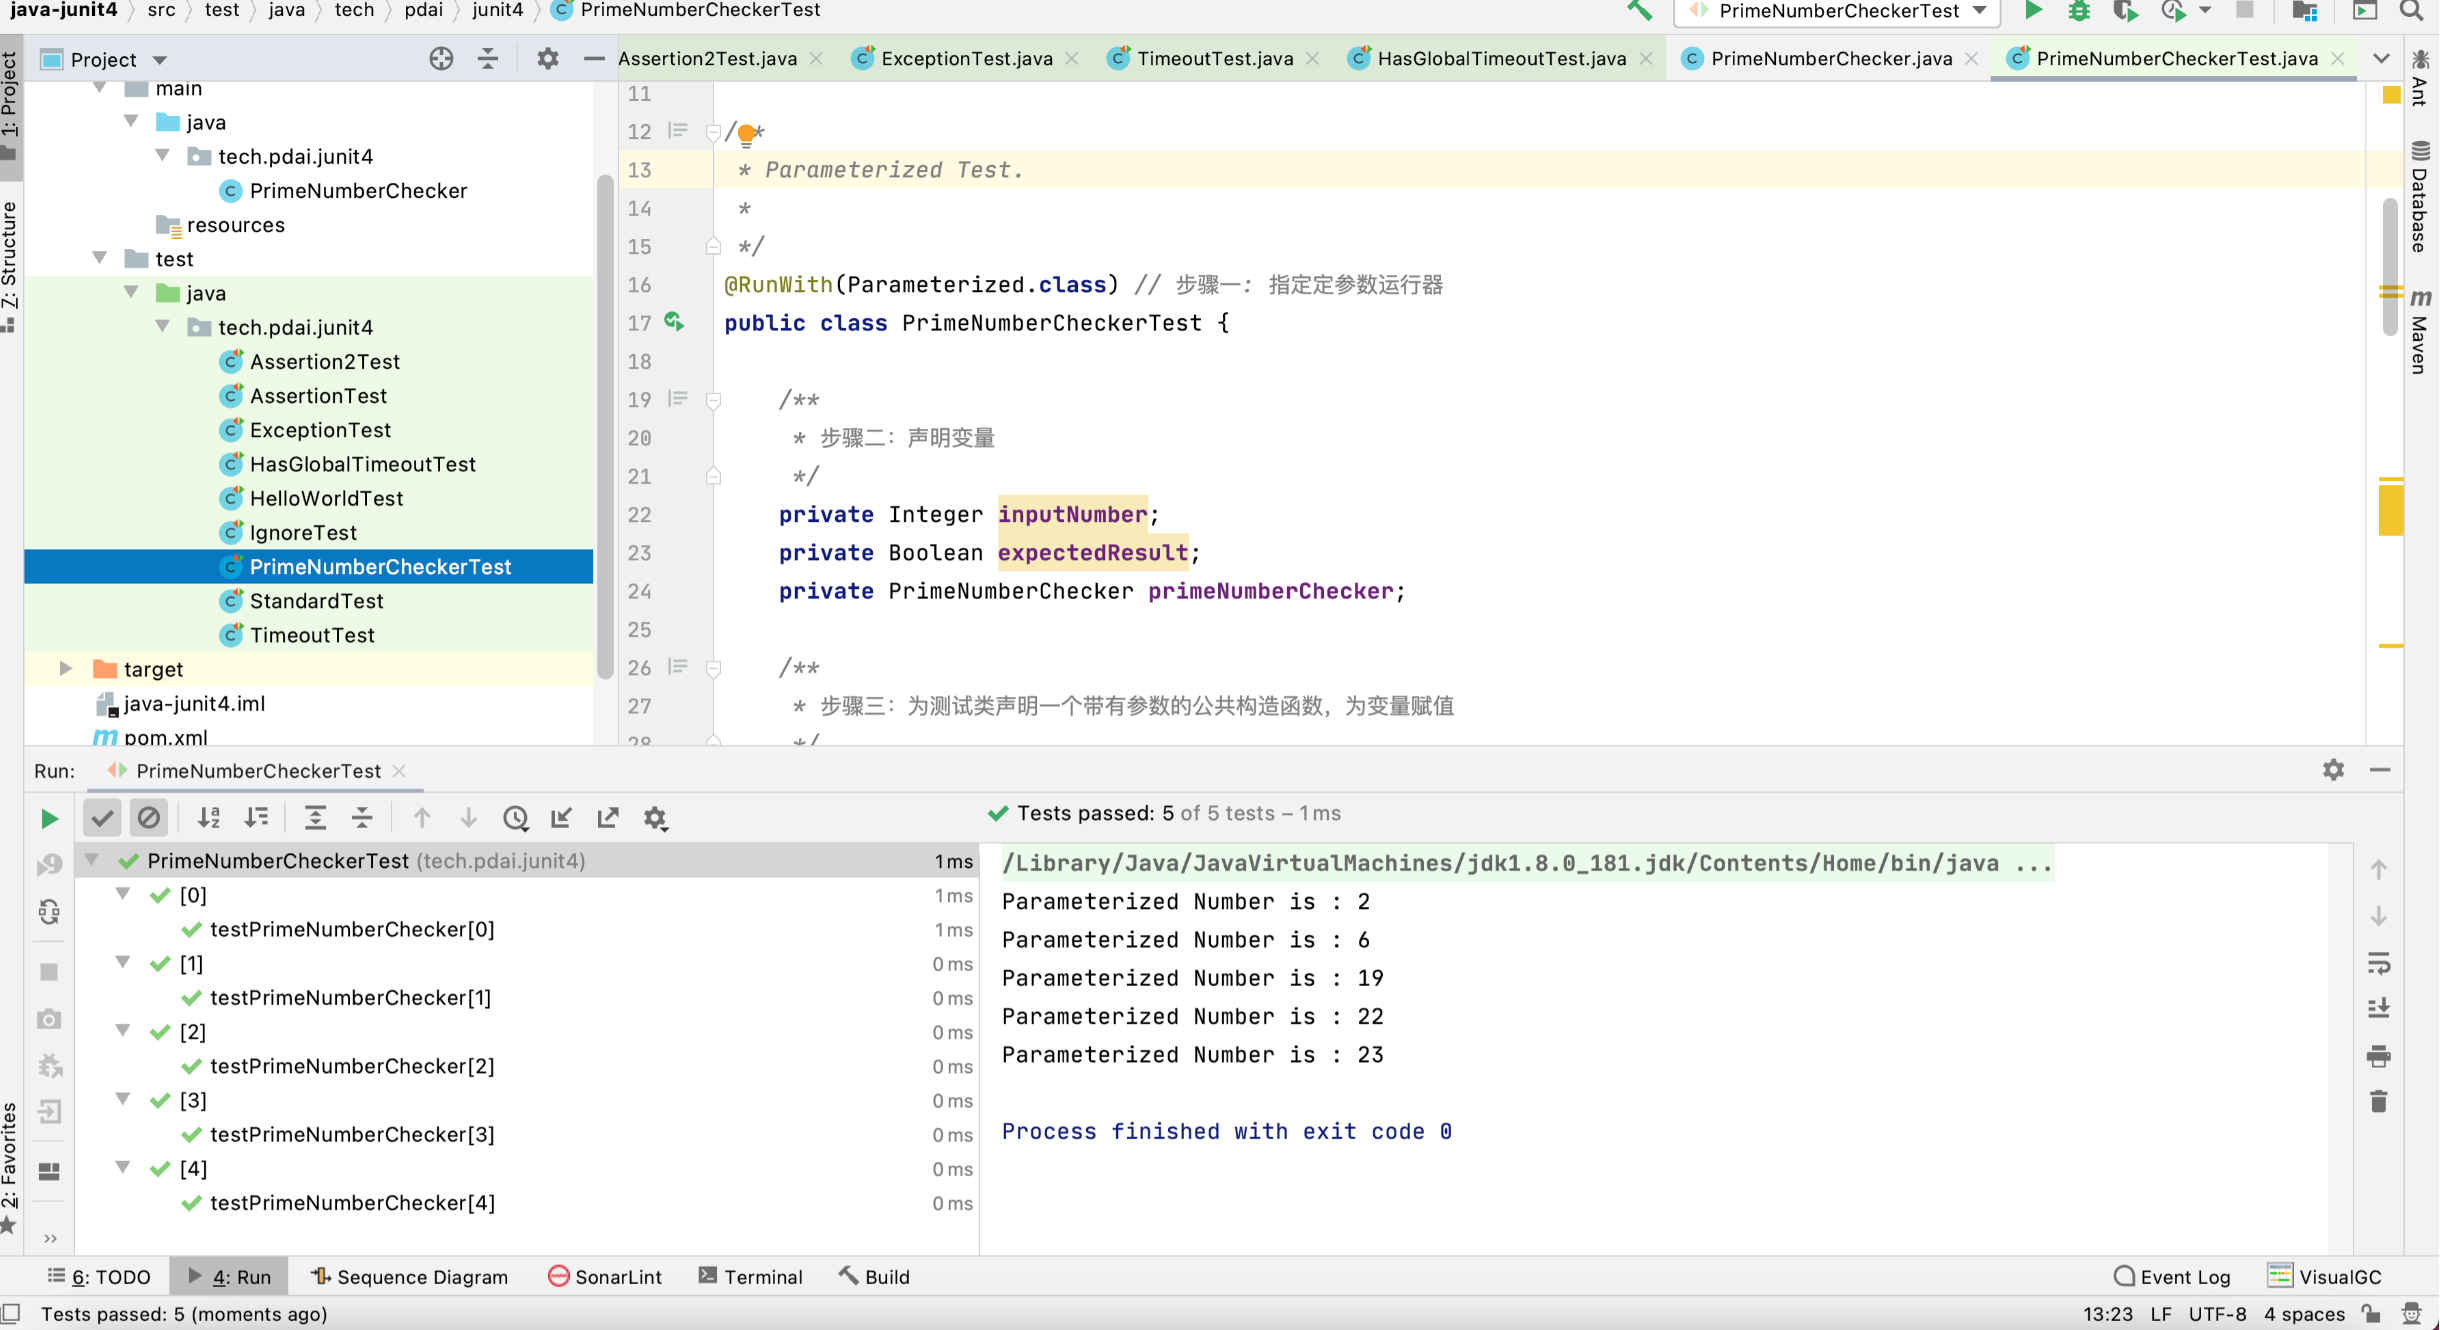
Task: Collapse test result node [2]
Action: pos(123,1031)
